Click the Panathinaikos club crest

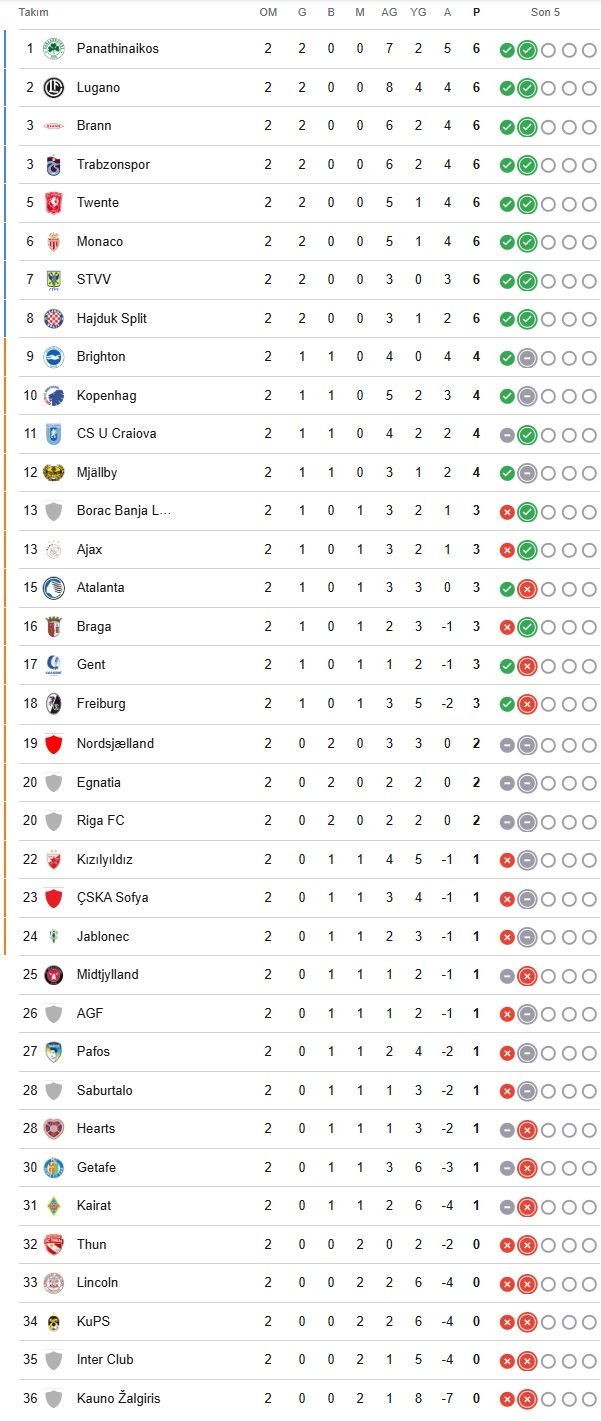pos(54,49)
